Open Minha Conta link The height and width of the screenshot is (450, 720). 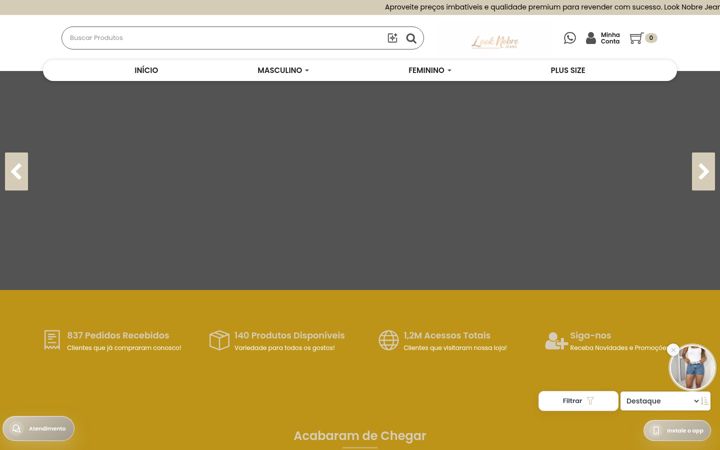610,38
